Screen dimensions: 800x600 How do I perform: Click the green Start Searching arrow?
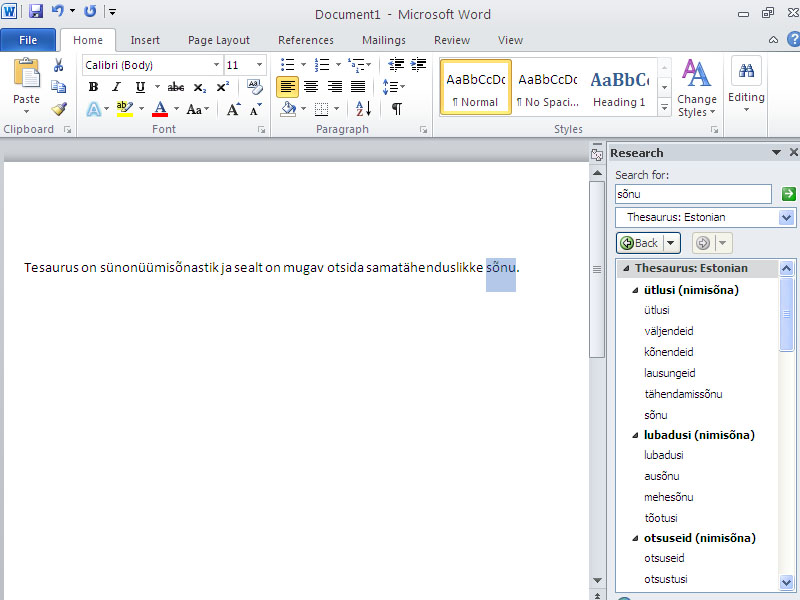pos(788,194)
